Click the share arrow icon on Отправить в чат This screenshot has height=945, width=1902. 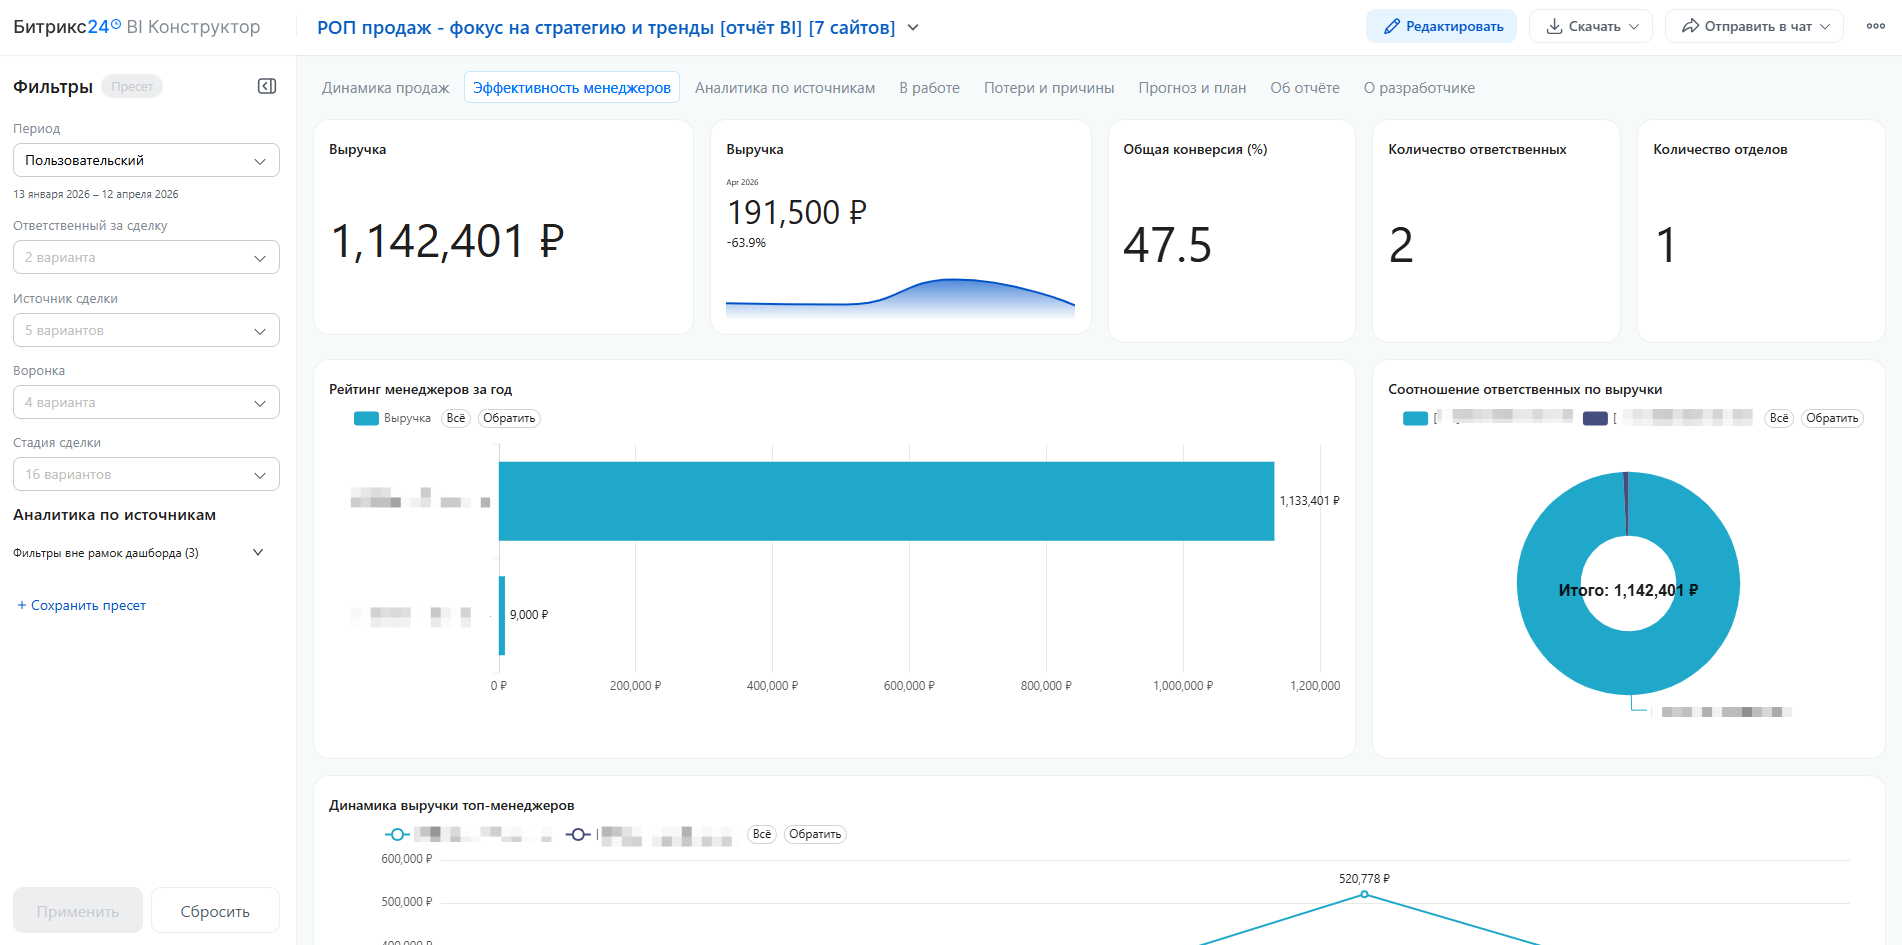click(x=1690, y=27)
